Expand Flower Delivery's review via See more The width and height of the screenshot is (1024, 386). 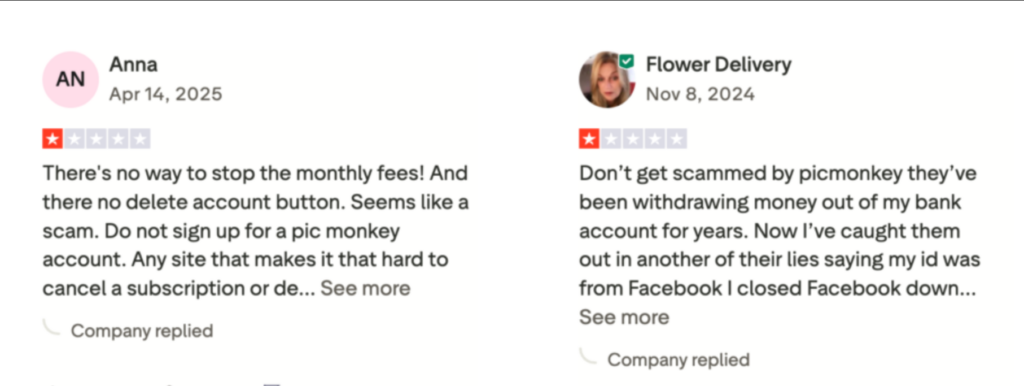pos(624,317)
